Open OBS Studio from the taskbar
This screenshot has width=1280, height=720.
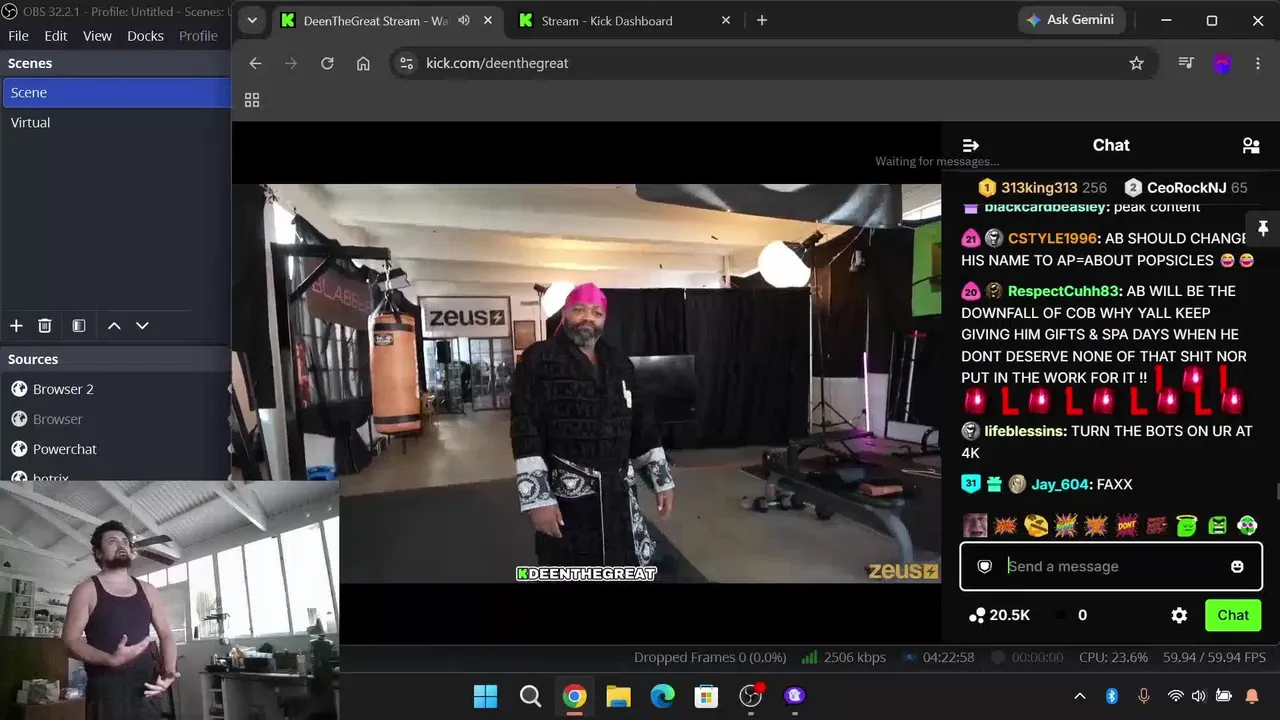(750, 696)
